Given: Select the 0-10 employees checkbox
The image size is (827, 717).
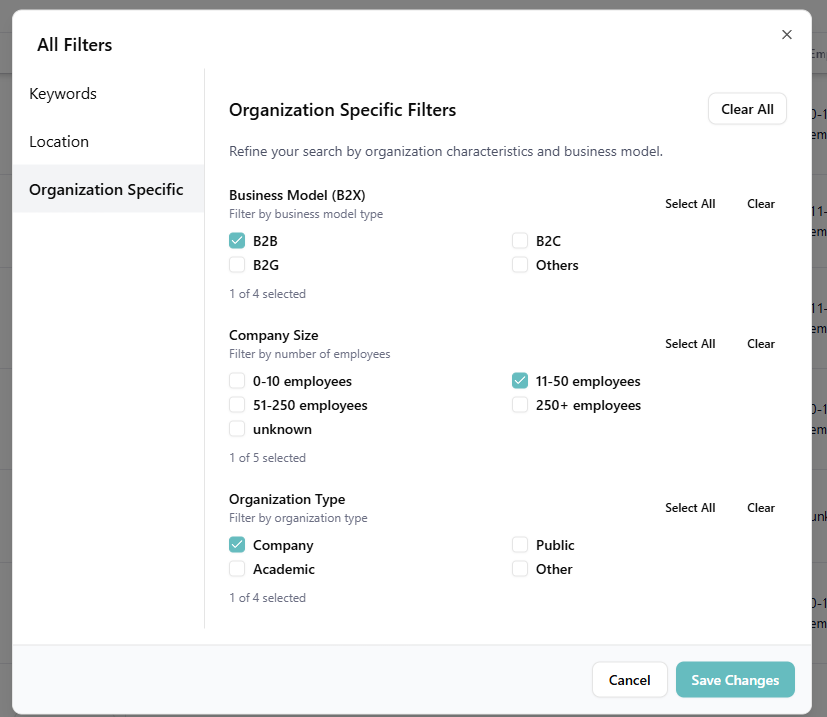Looking at the screenshot, I should tap(237, 381).
